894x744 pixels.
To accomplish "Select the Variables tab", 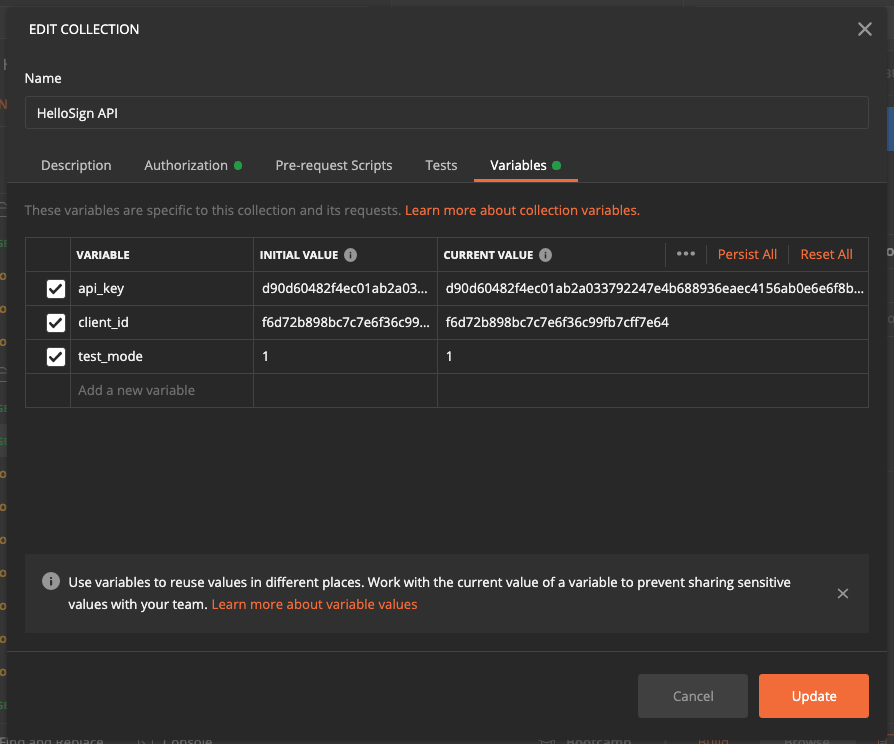I will click(525, 165).
